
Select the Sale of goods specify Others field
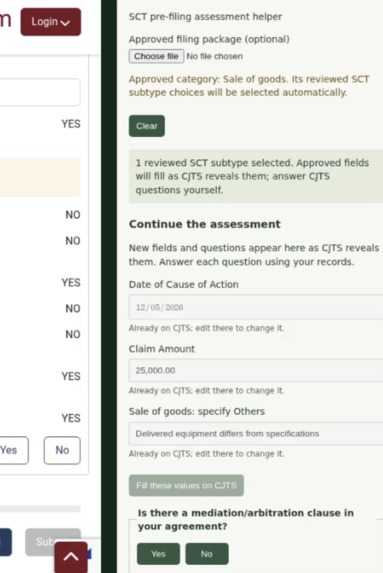(256, 434)
